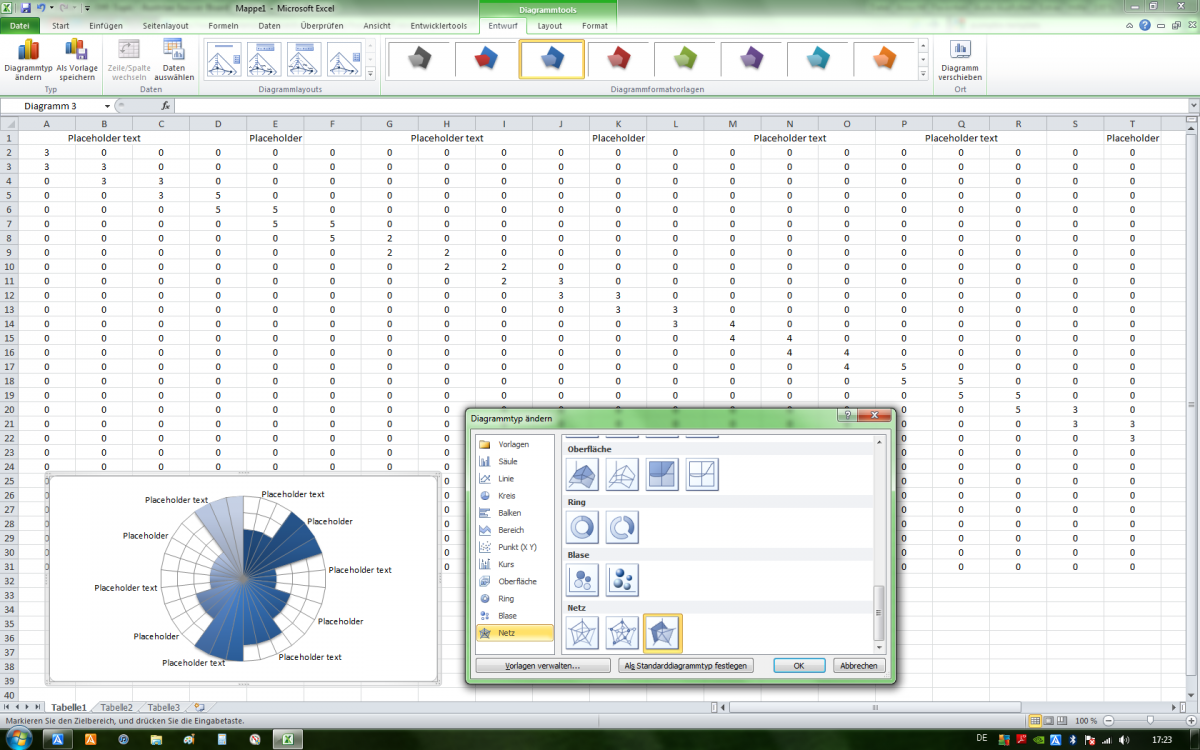The width and height of the screenshot is (1200, 750).
Task: Switch to Page Break Preview in status bar
Action: 1063,720
